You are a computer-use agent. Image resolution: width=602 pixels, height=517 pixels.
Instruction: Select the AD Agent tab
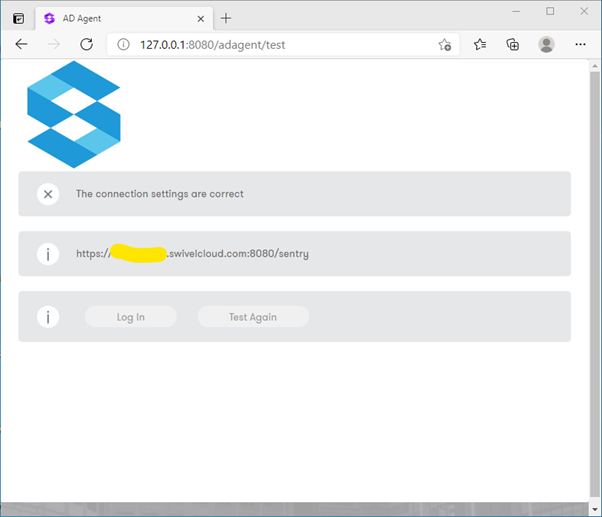[x=124, y=18]
